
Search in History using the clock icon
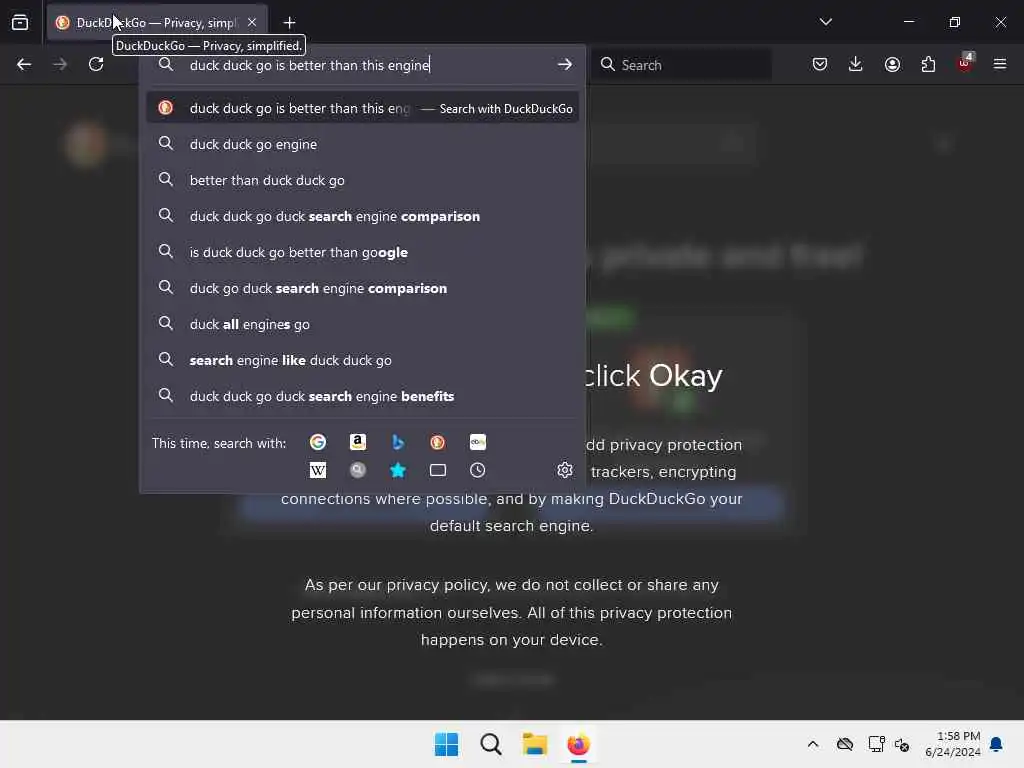[477, 470]
